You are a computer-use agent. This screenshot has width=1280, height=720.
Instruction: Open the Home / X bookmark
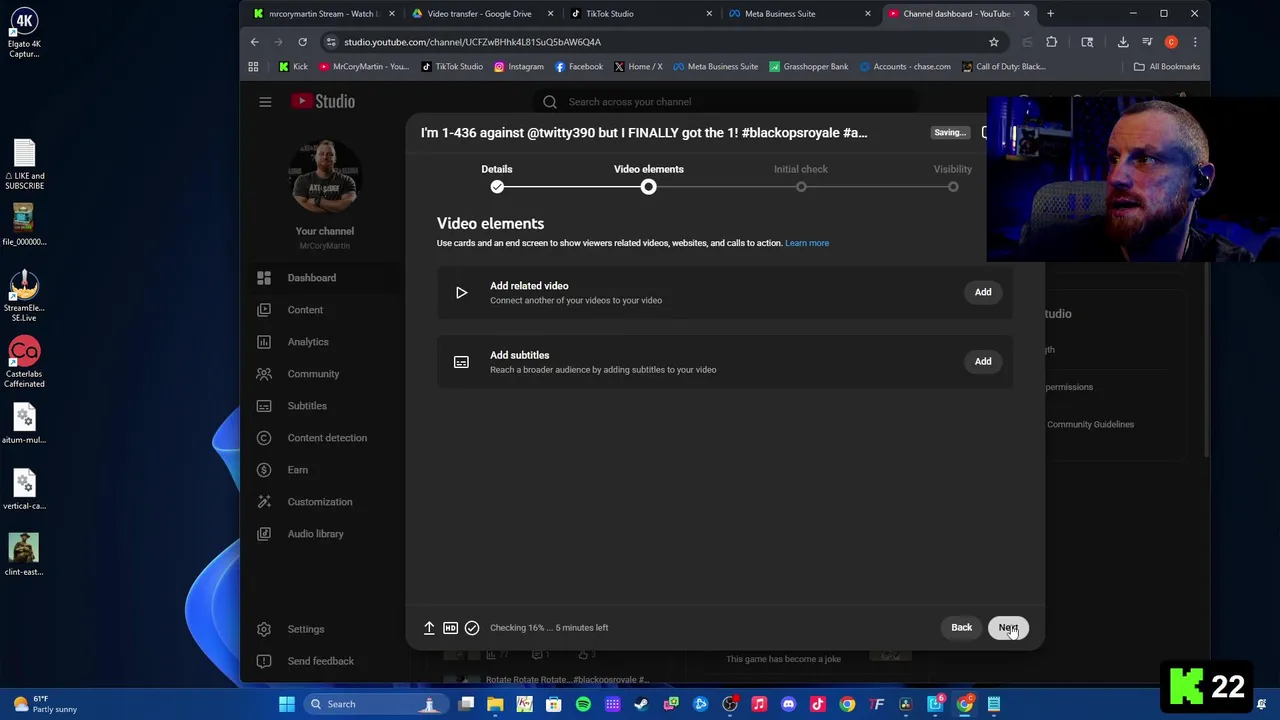tap(637, 67)
